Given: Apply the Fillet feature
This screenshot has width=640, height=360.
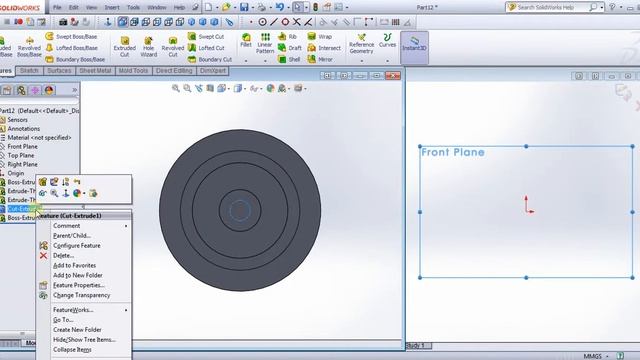Looking at the screenshot, I should 246,40.
